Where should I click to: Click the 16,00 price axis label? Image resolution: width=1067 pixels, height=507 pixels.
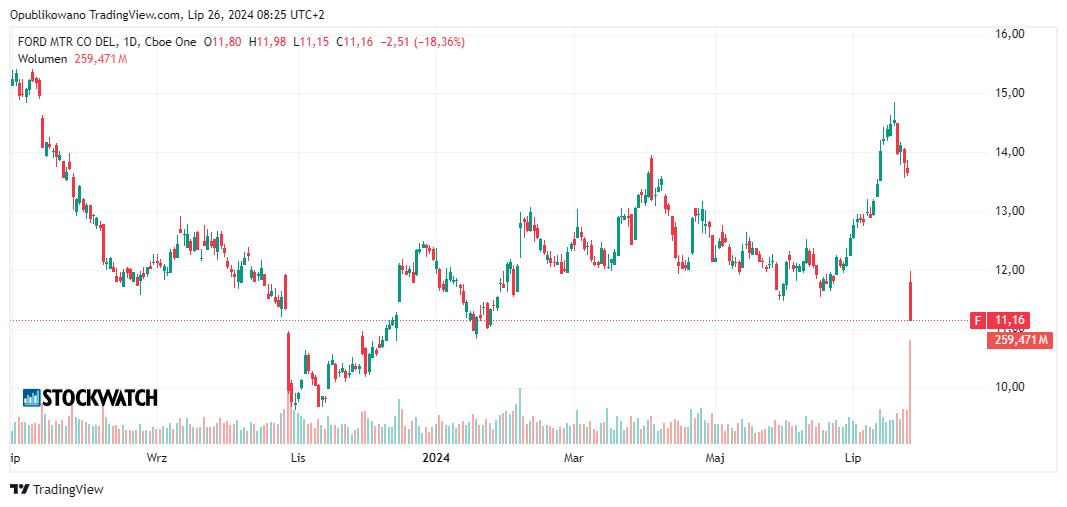tap(1010, 34)
